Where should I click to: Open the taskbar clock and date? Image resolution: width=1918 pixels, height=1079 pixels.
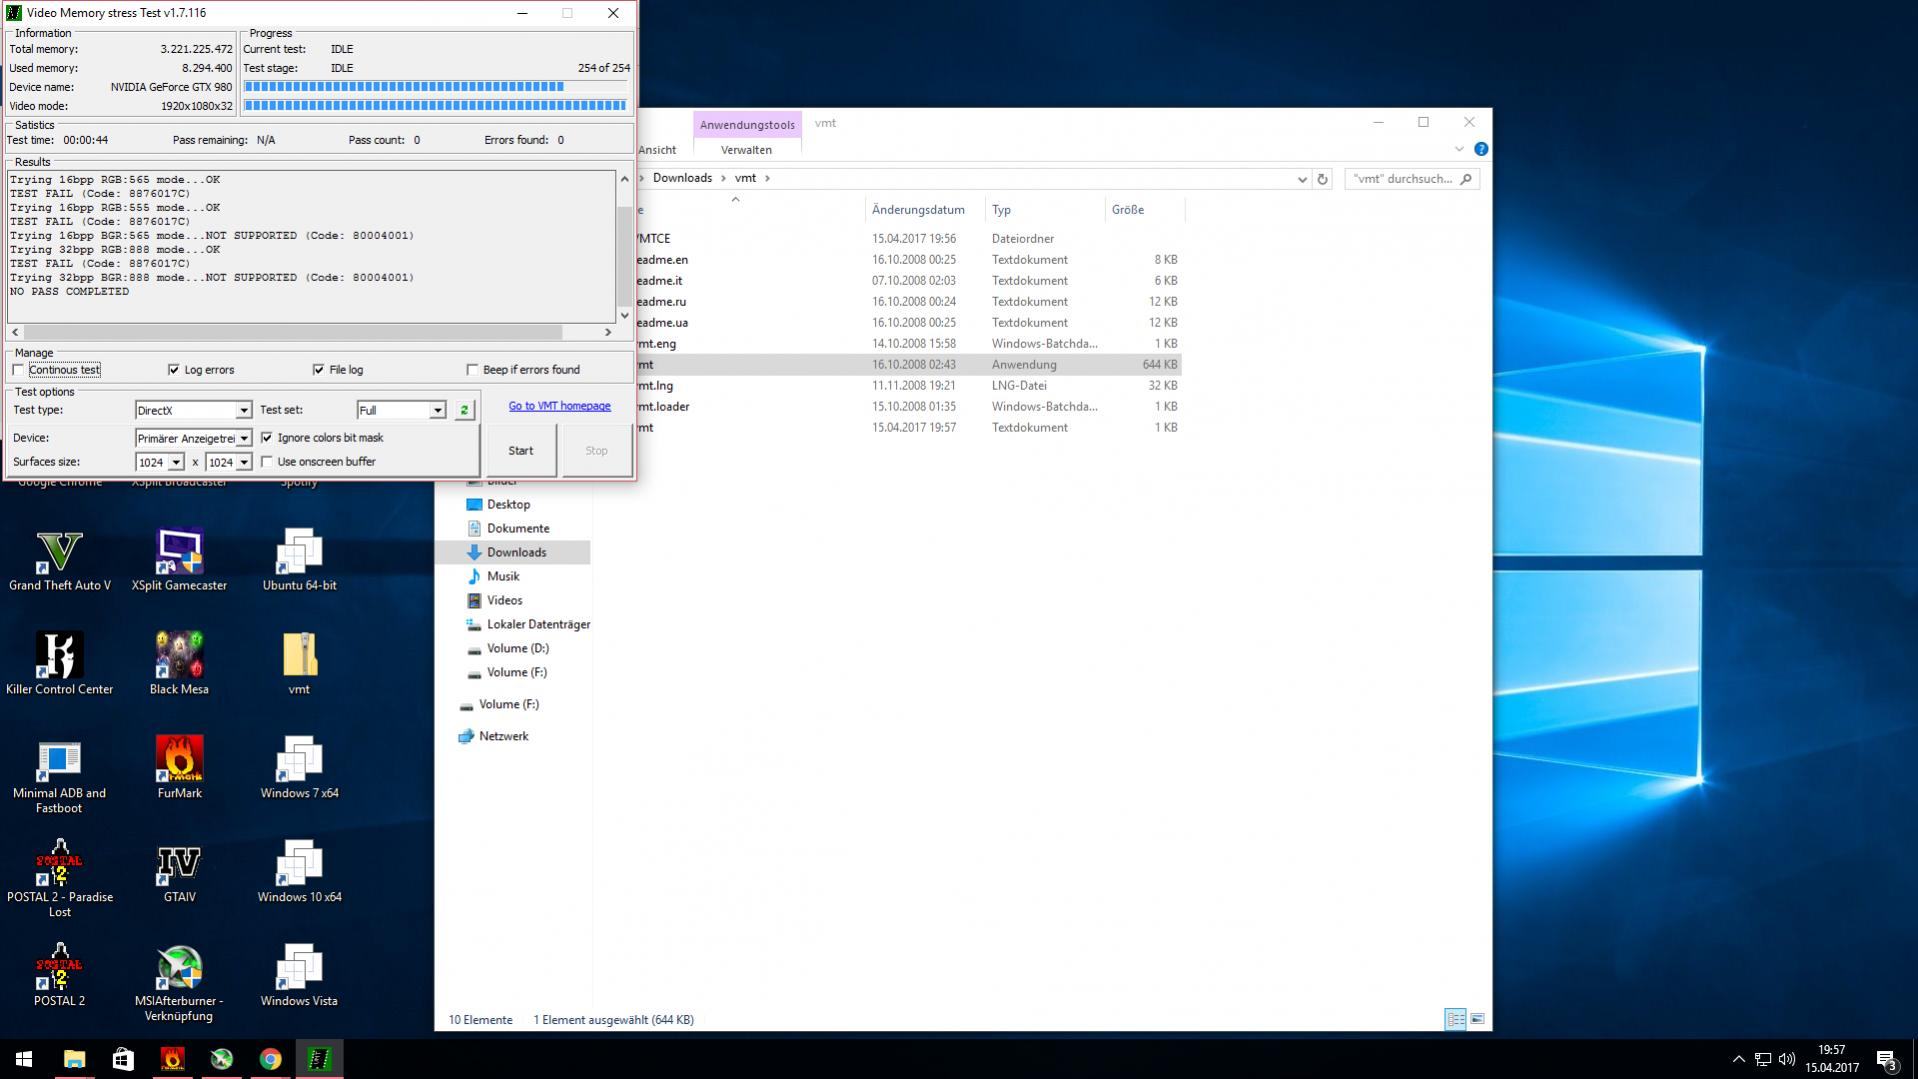click(x=1832, y=1059)
